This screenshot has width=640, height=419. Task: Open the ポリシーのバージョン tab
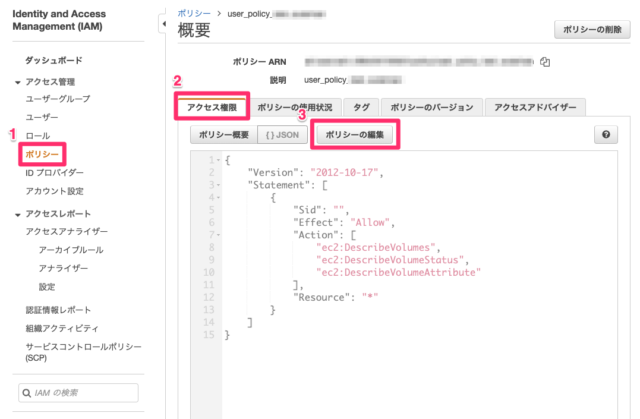(x=432, y=107)
